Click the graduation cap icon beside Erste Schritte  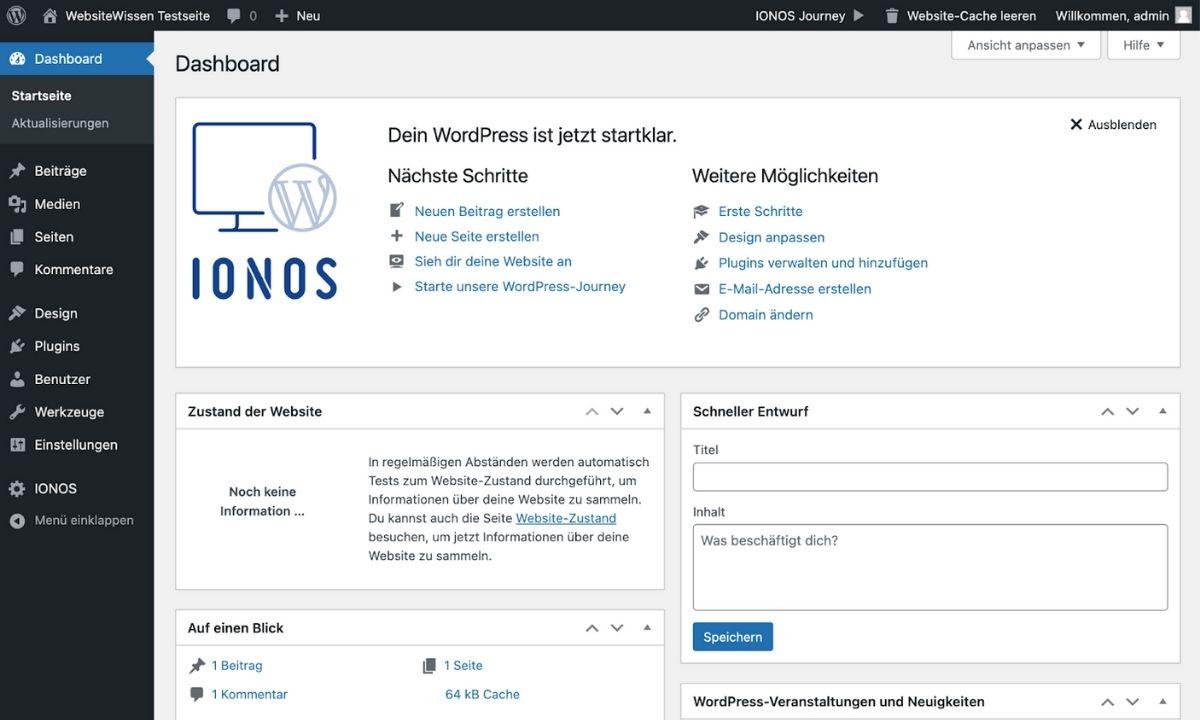click(701, 212)
